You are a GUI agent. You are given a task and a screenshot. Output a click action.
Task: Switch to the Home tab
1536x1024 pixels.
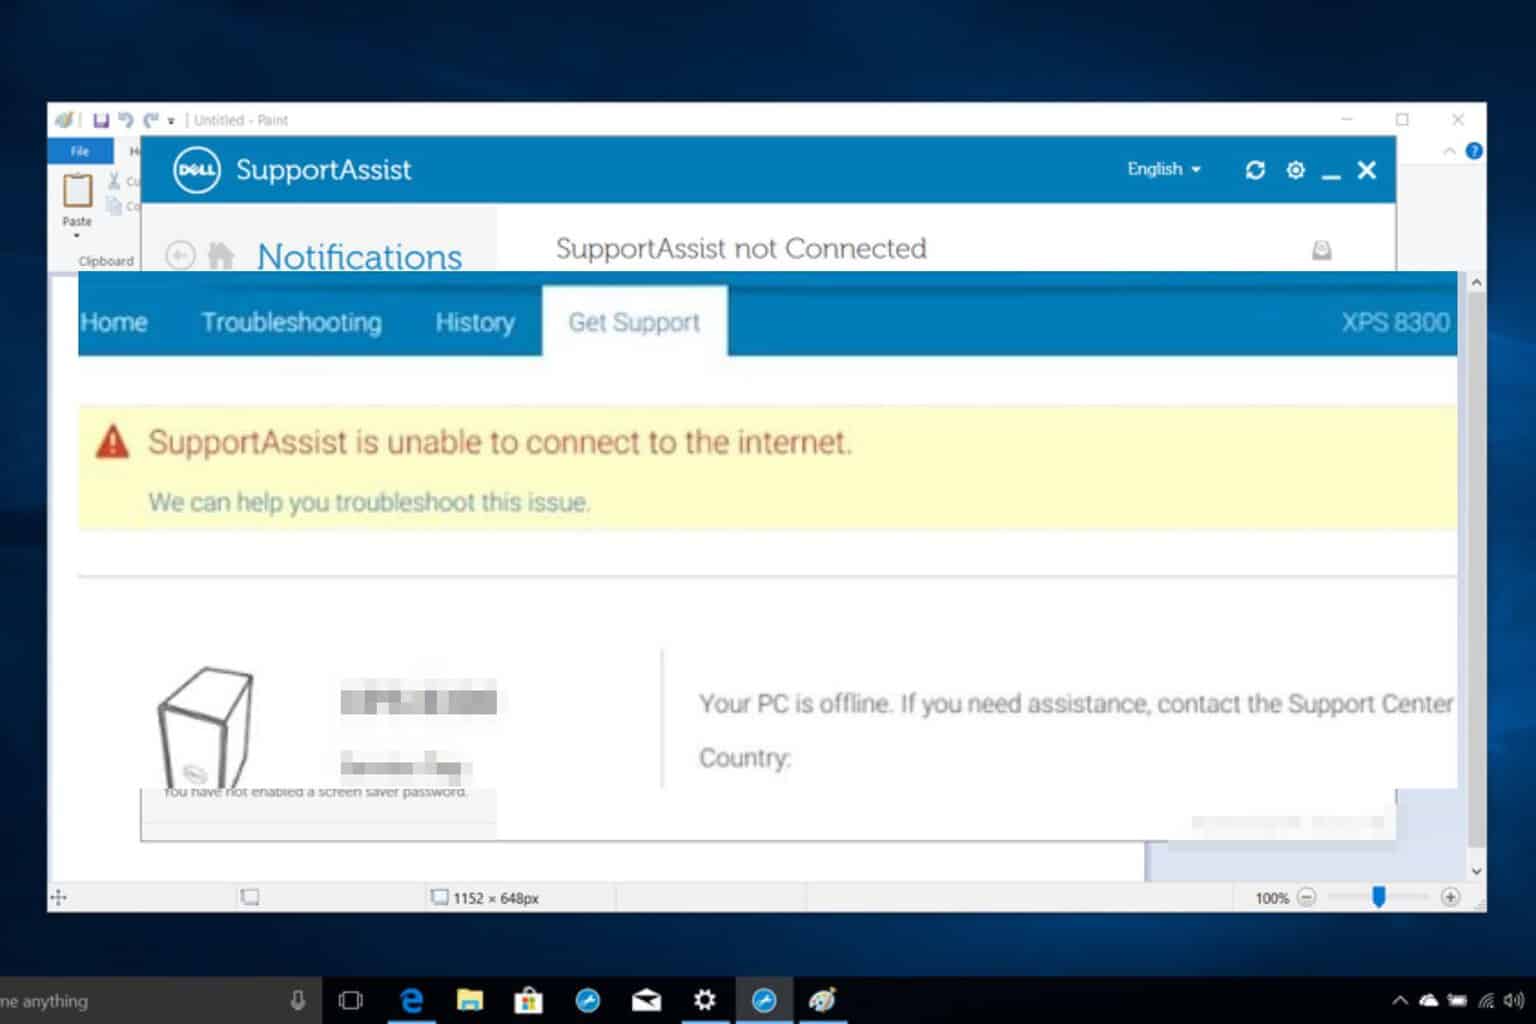(x=114, y=322)
